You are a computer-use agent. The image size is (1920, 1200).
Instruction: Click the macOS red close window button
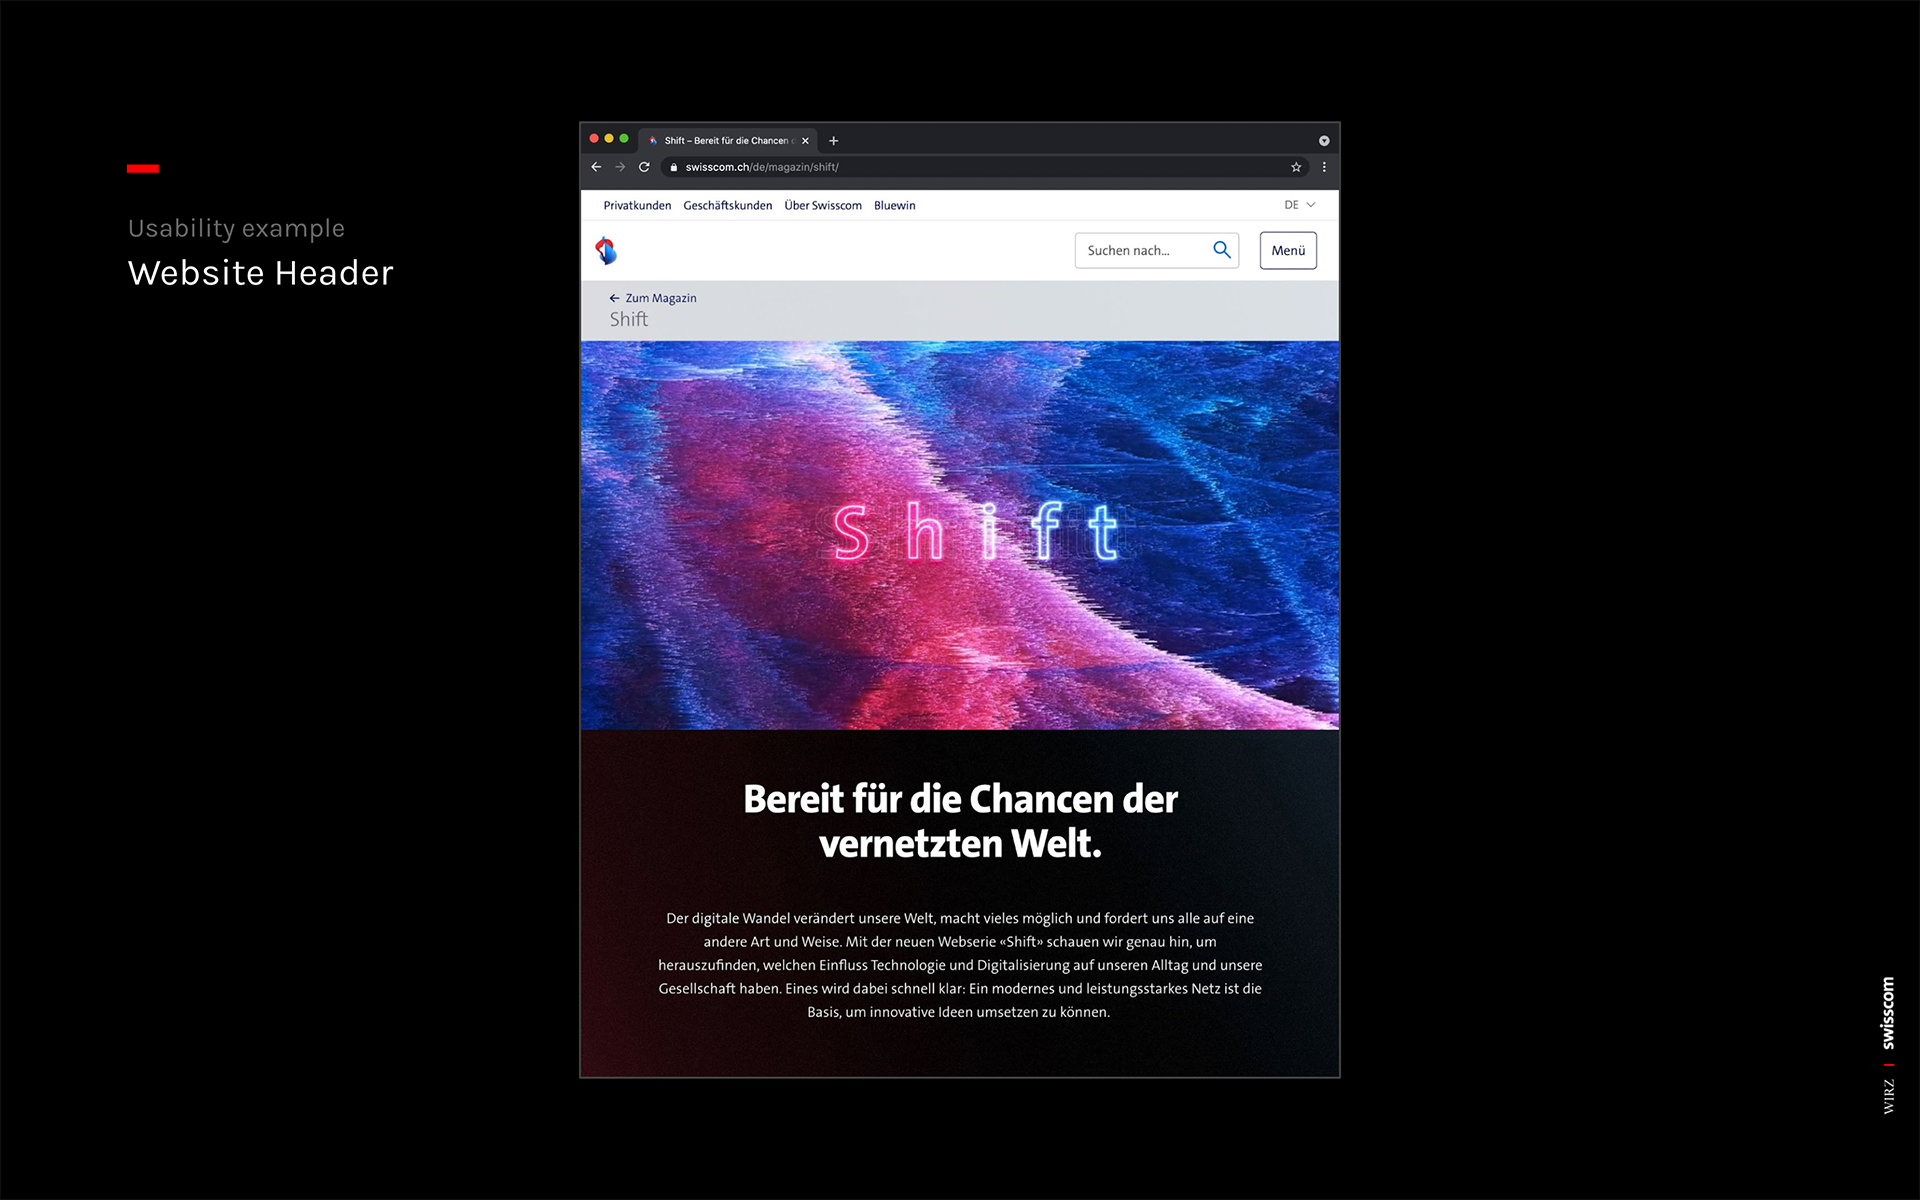pos(594,139)
